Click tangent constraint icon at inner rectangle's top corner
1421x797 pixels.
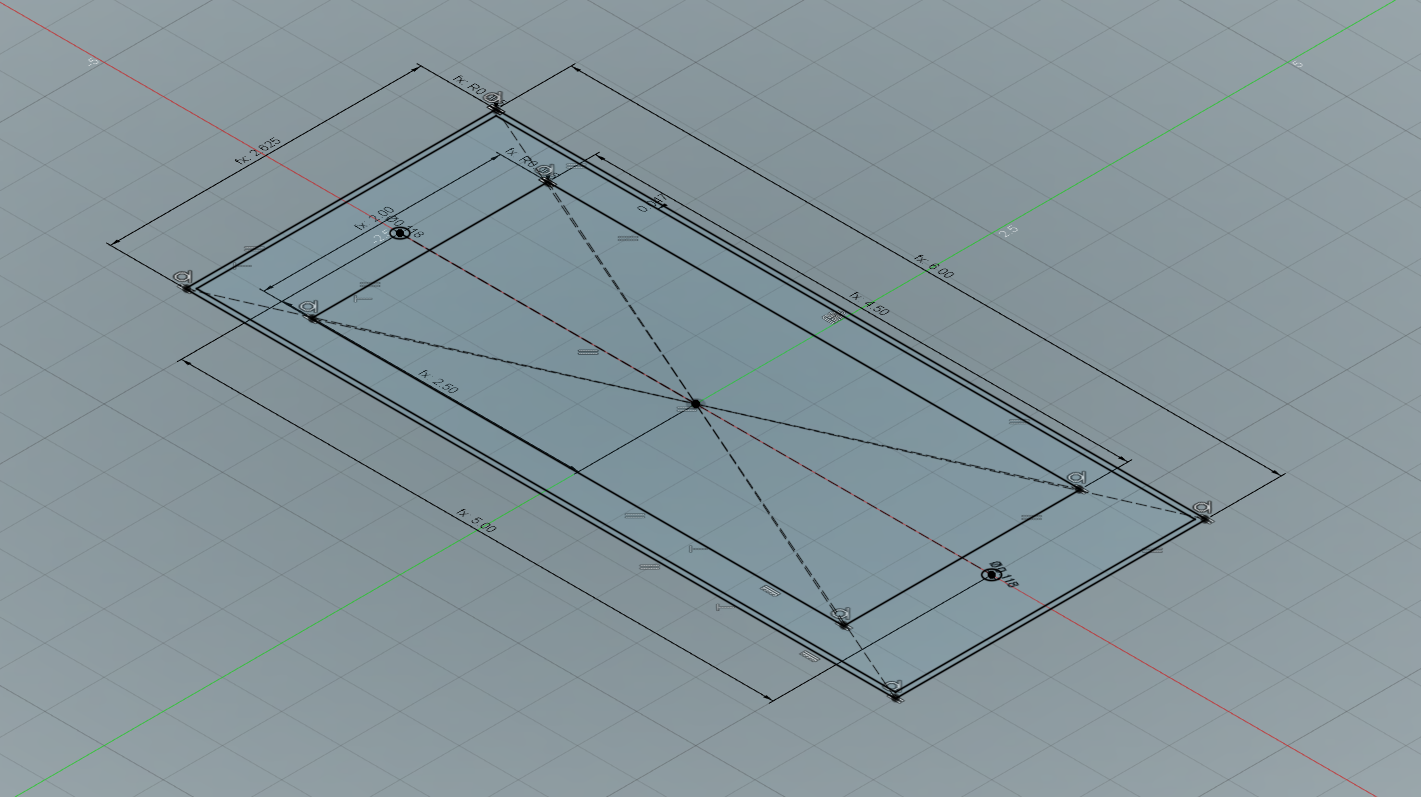(x=546, y=170)
